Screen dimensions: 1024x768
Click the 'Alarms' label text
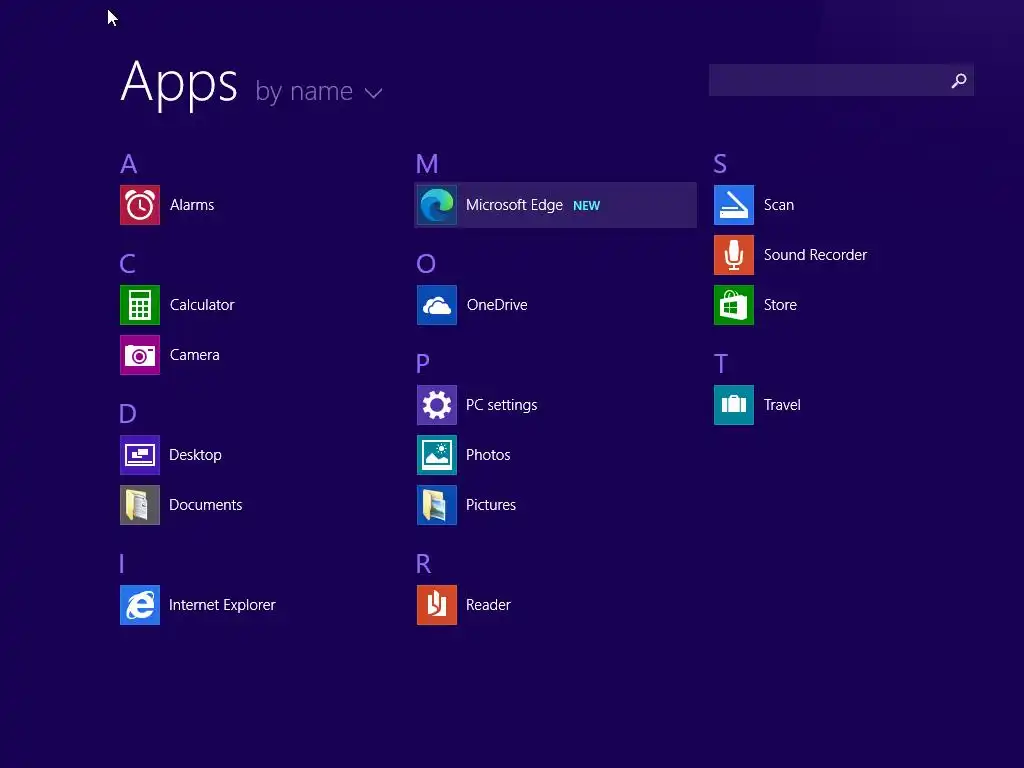[192, 205]
